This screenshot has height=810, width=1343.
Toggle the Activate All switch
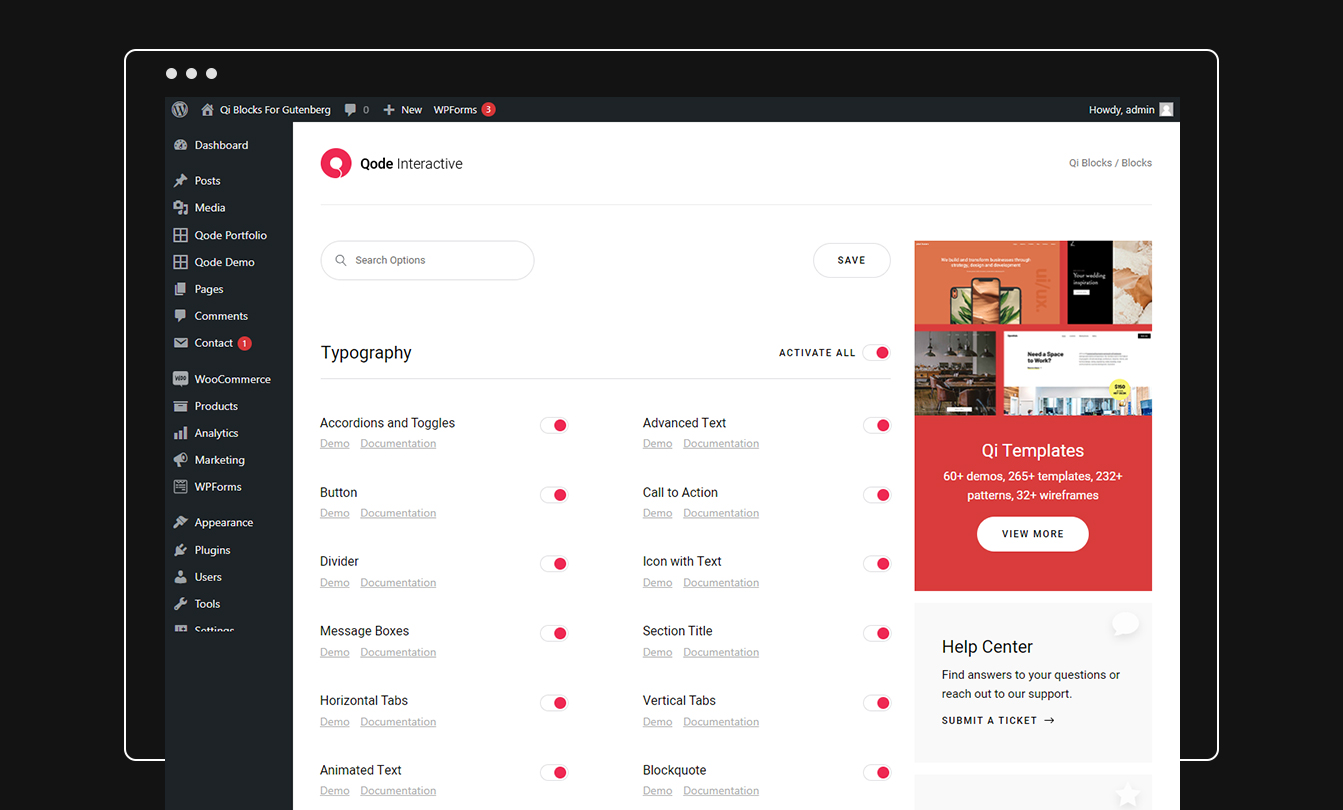click(x=876, y=353)
